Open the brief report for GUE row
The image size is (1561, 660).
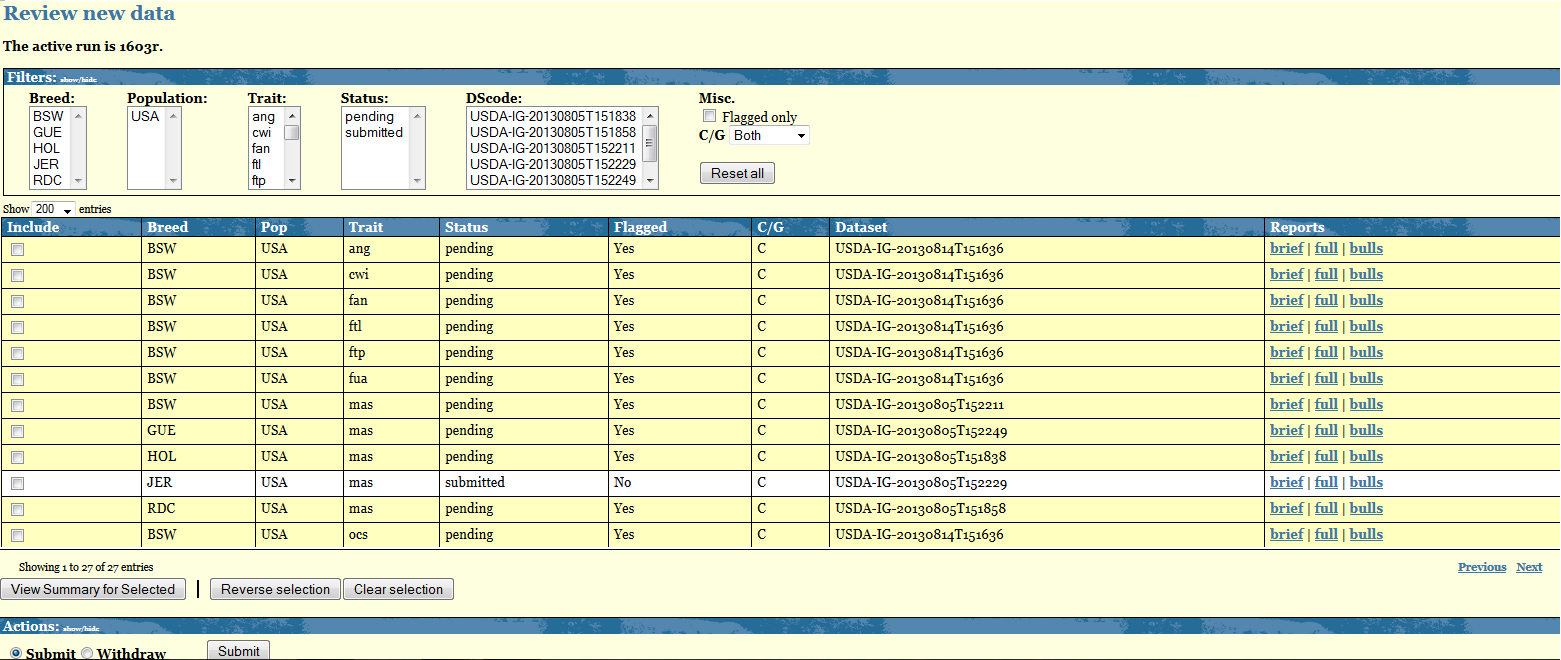(x=1286, y=430)
